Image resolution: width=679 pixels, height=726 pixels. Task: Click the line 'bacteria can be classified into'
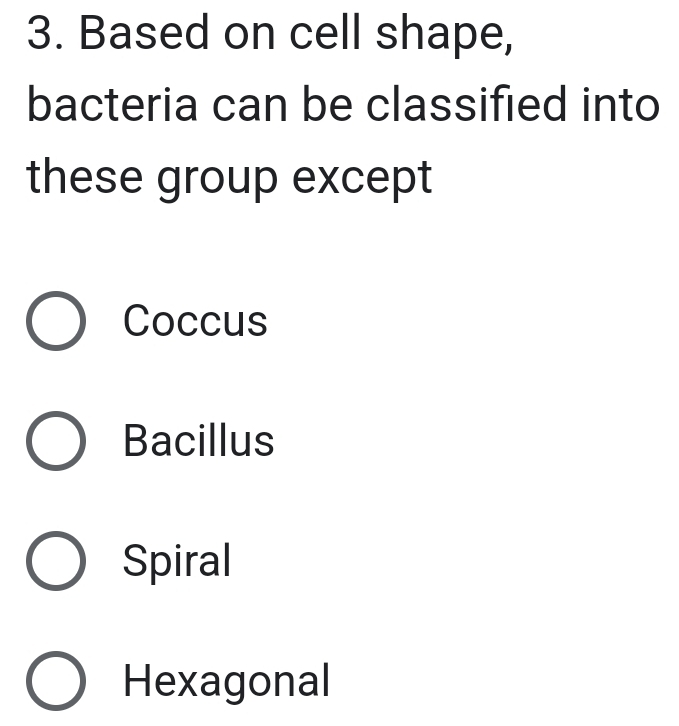tap(343, 106)
